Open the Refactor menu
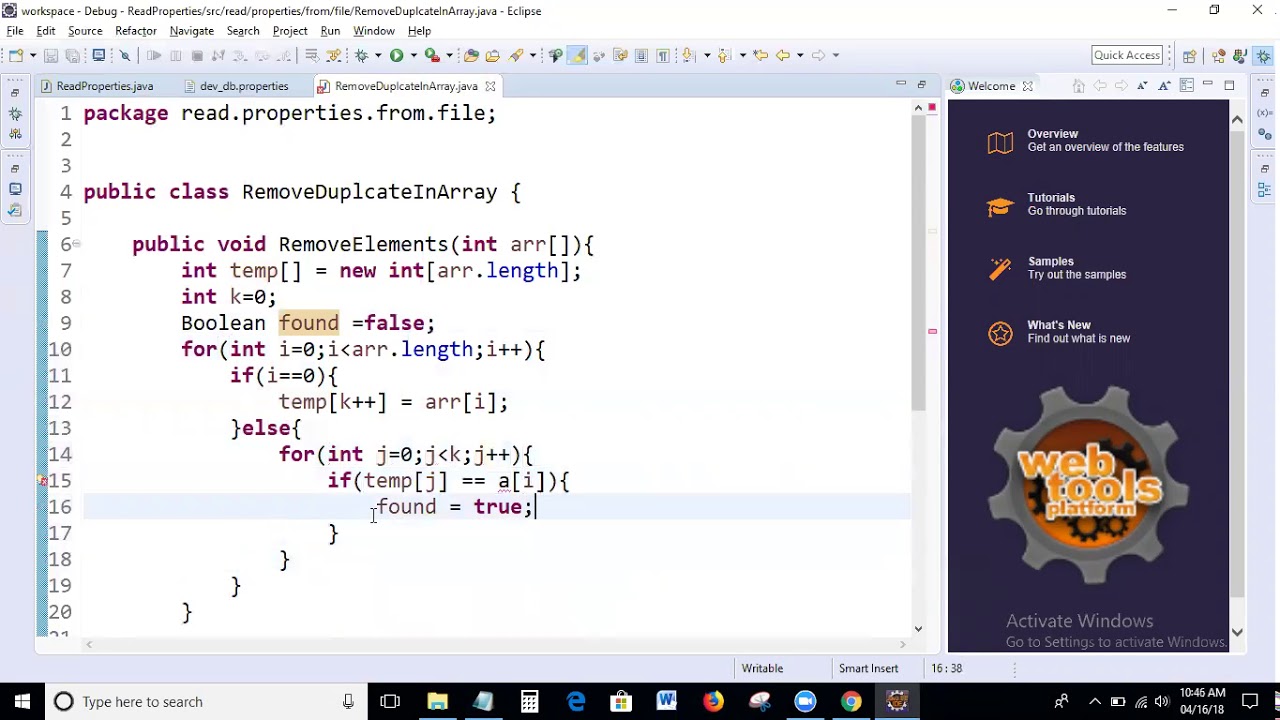 (x=137, y=30)
